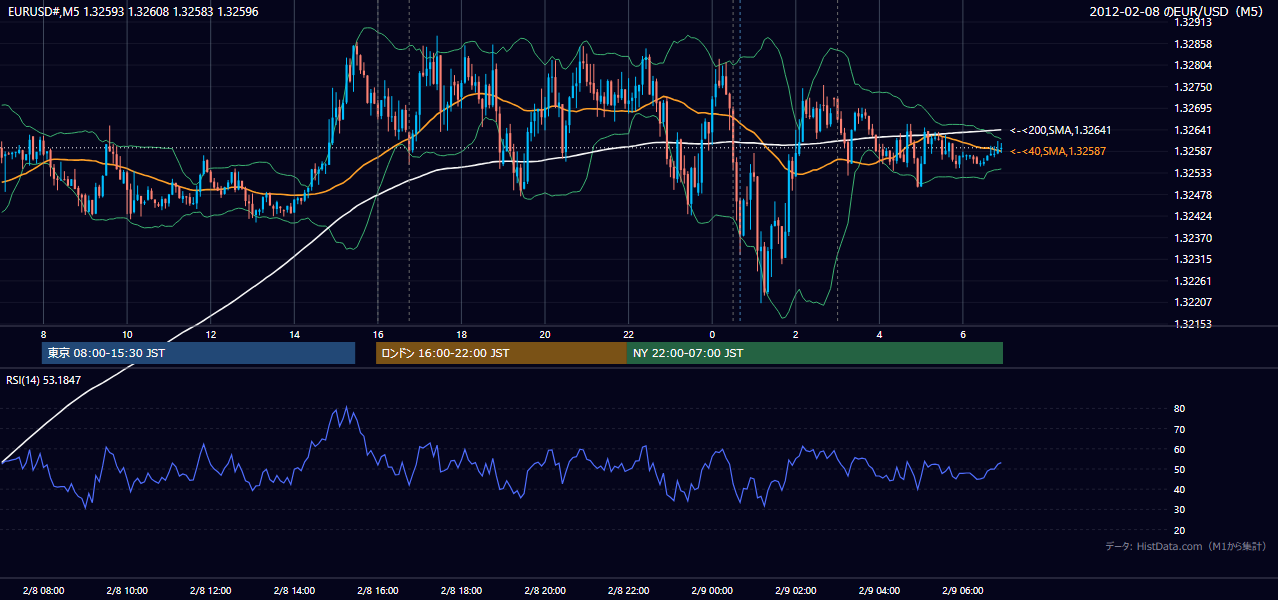Click price level 1.32207 on the axis
The image size is (1278, 600).
click(x=1193, y=302)
